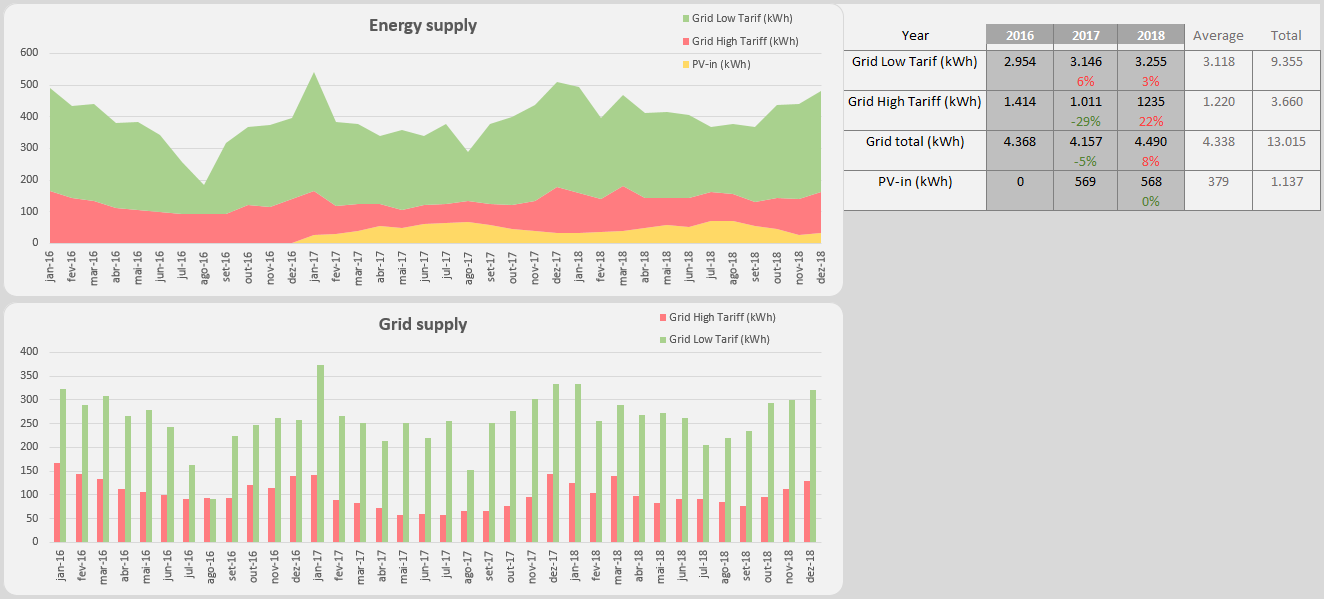Click the PV-in (kWh) row label in table
Screen dimensions: 1324x599
click(x=915, y=181)
